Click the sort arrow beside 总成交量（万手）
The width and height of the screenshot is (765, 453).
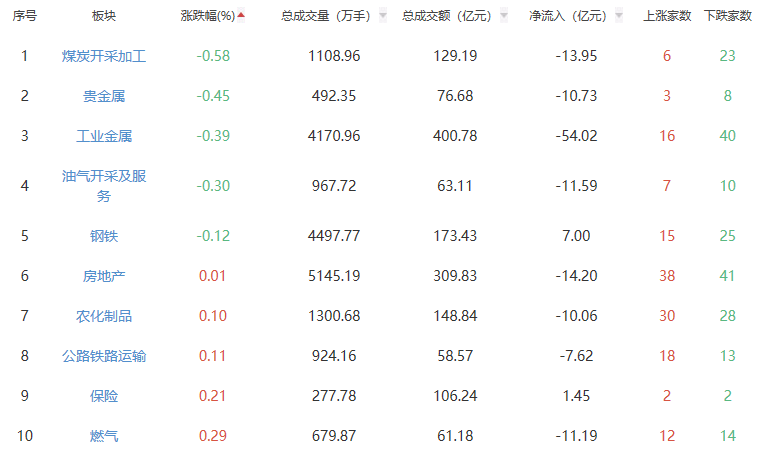[x=383, y=16]
